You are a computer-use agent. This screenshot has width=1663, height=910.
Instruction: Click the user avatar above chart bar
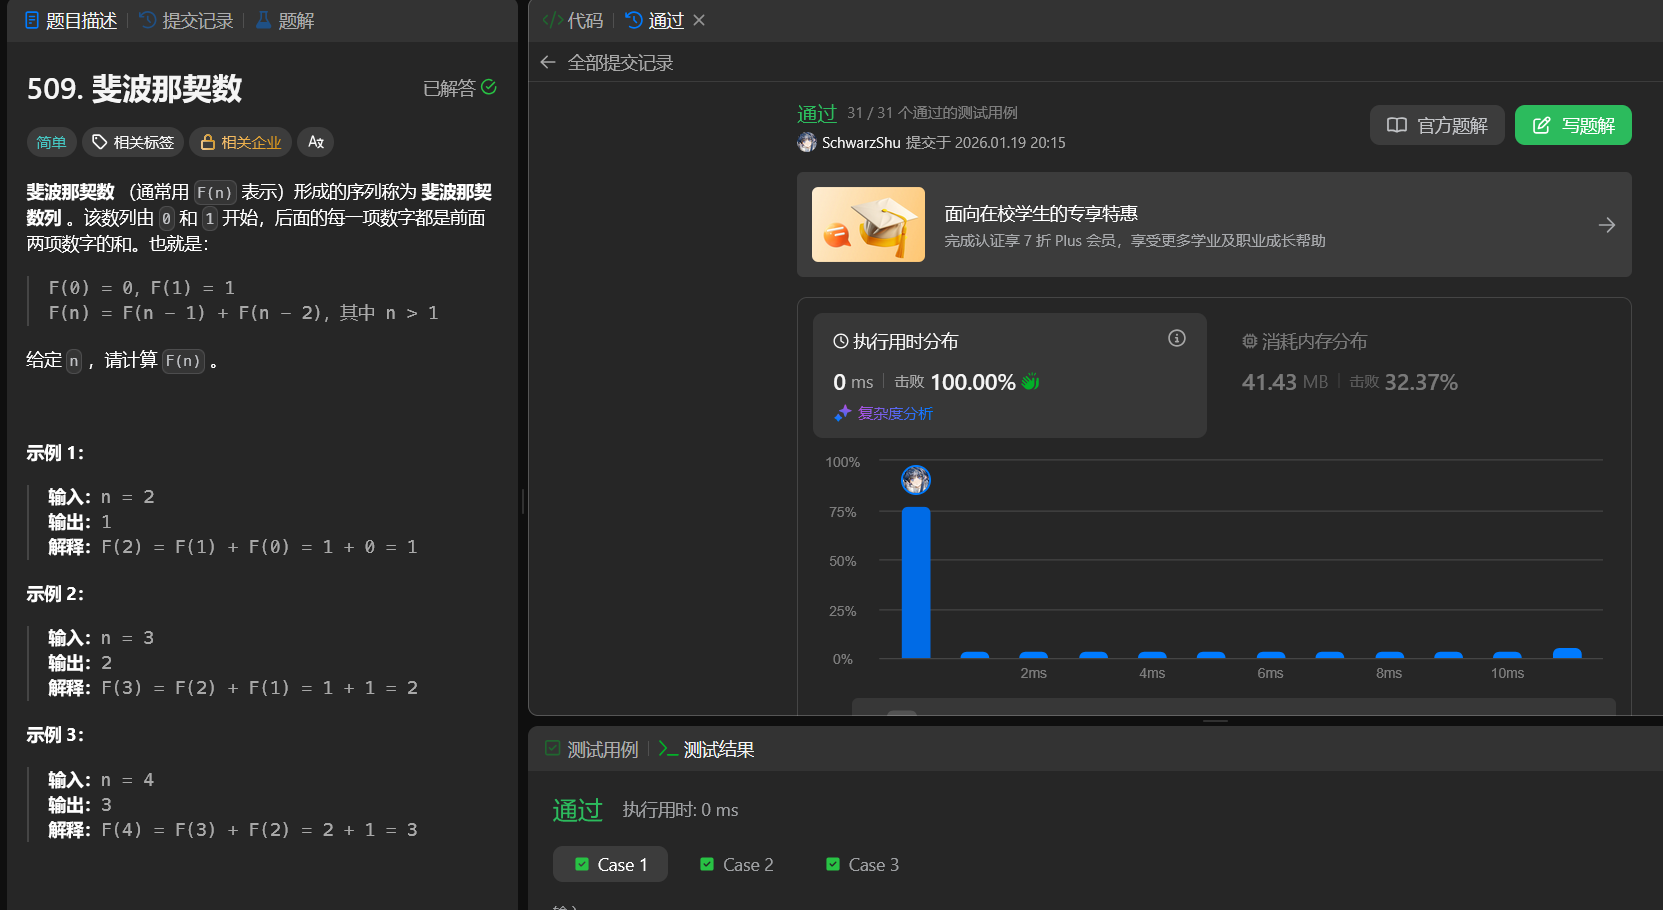pos(916,480)
